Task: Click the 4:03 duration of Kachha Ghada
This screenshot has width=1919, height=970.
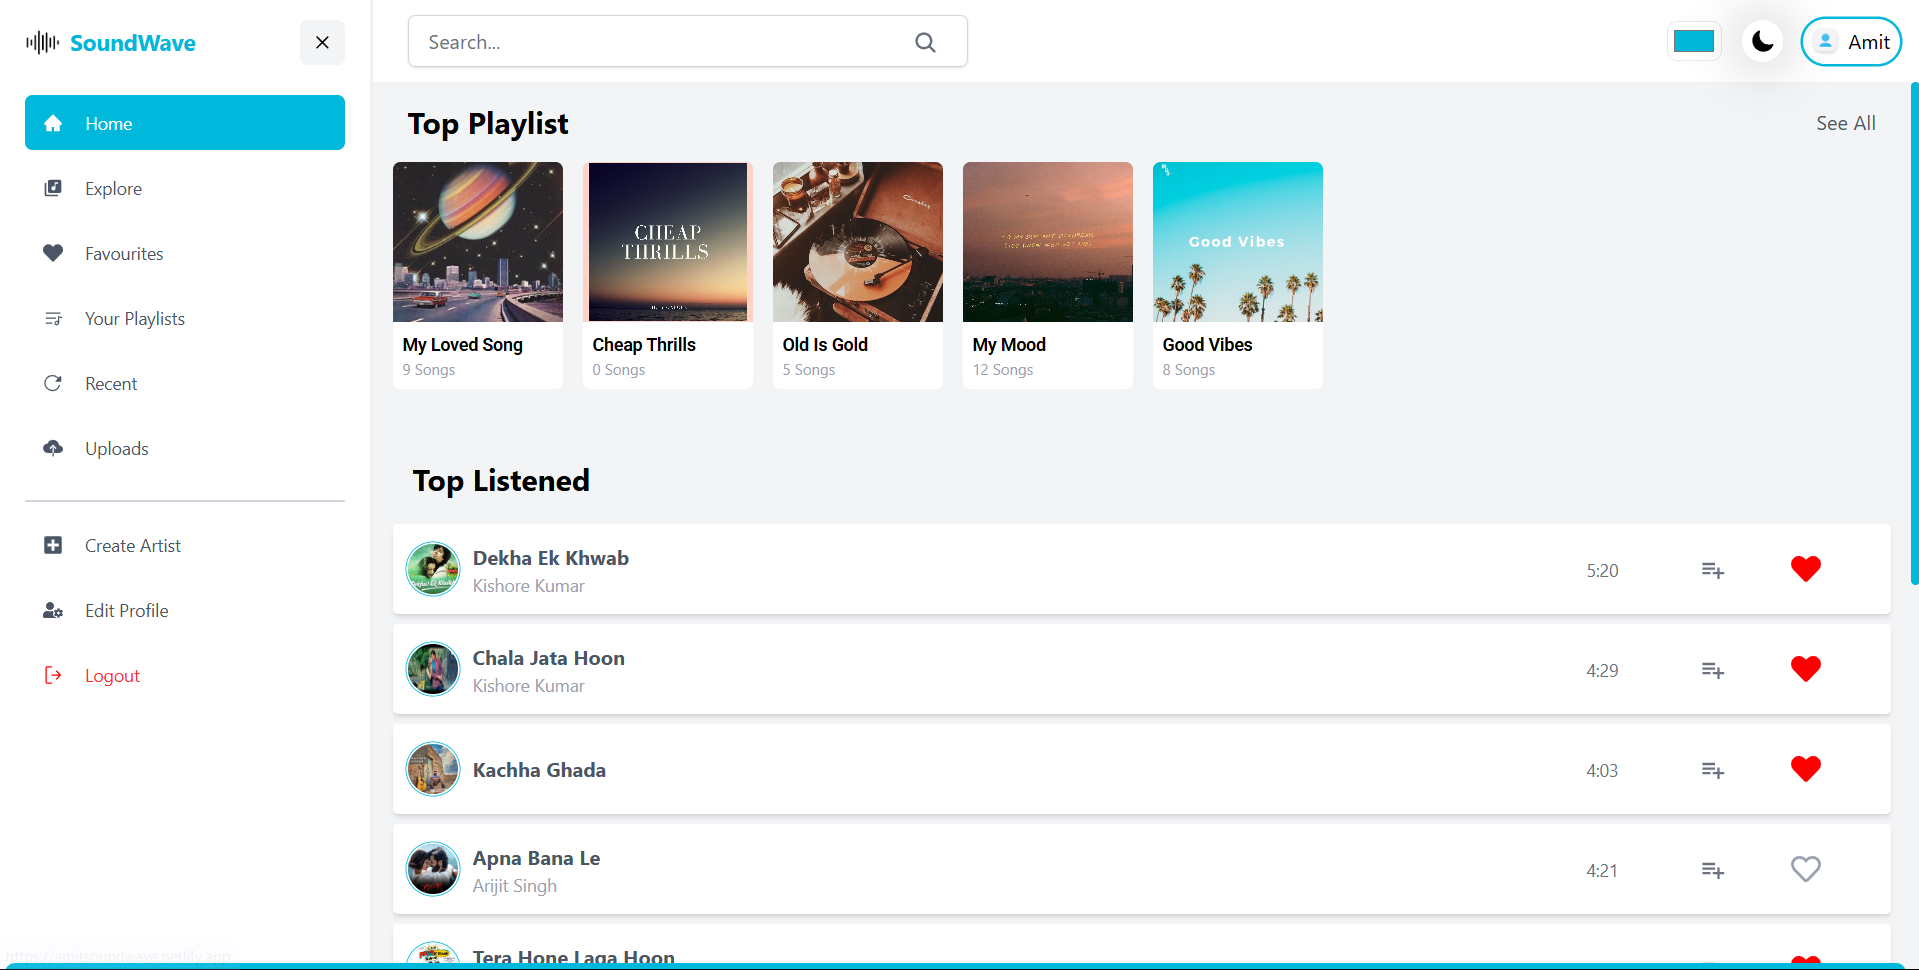Action: (1602, 770)
